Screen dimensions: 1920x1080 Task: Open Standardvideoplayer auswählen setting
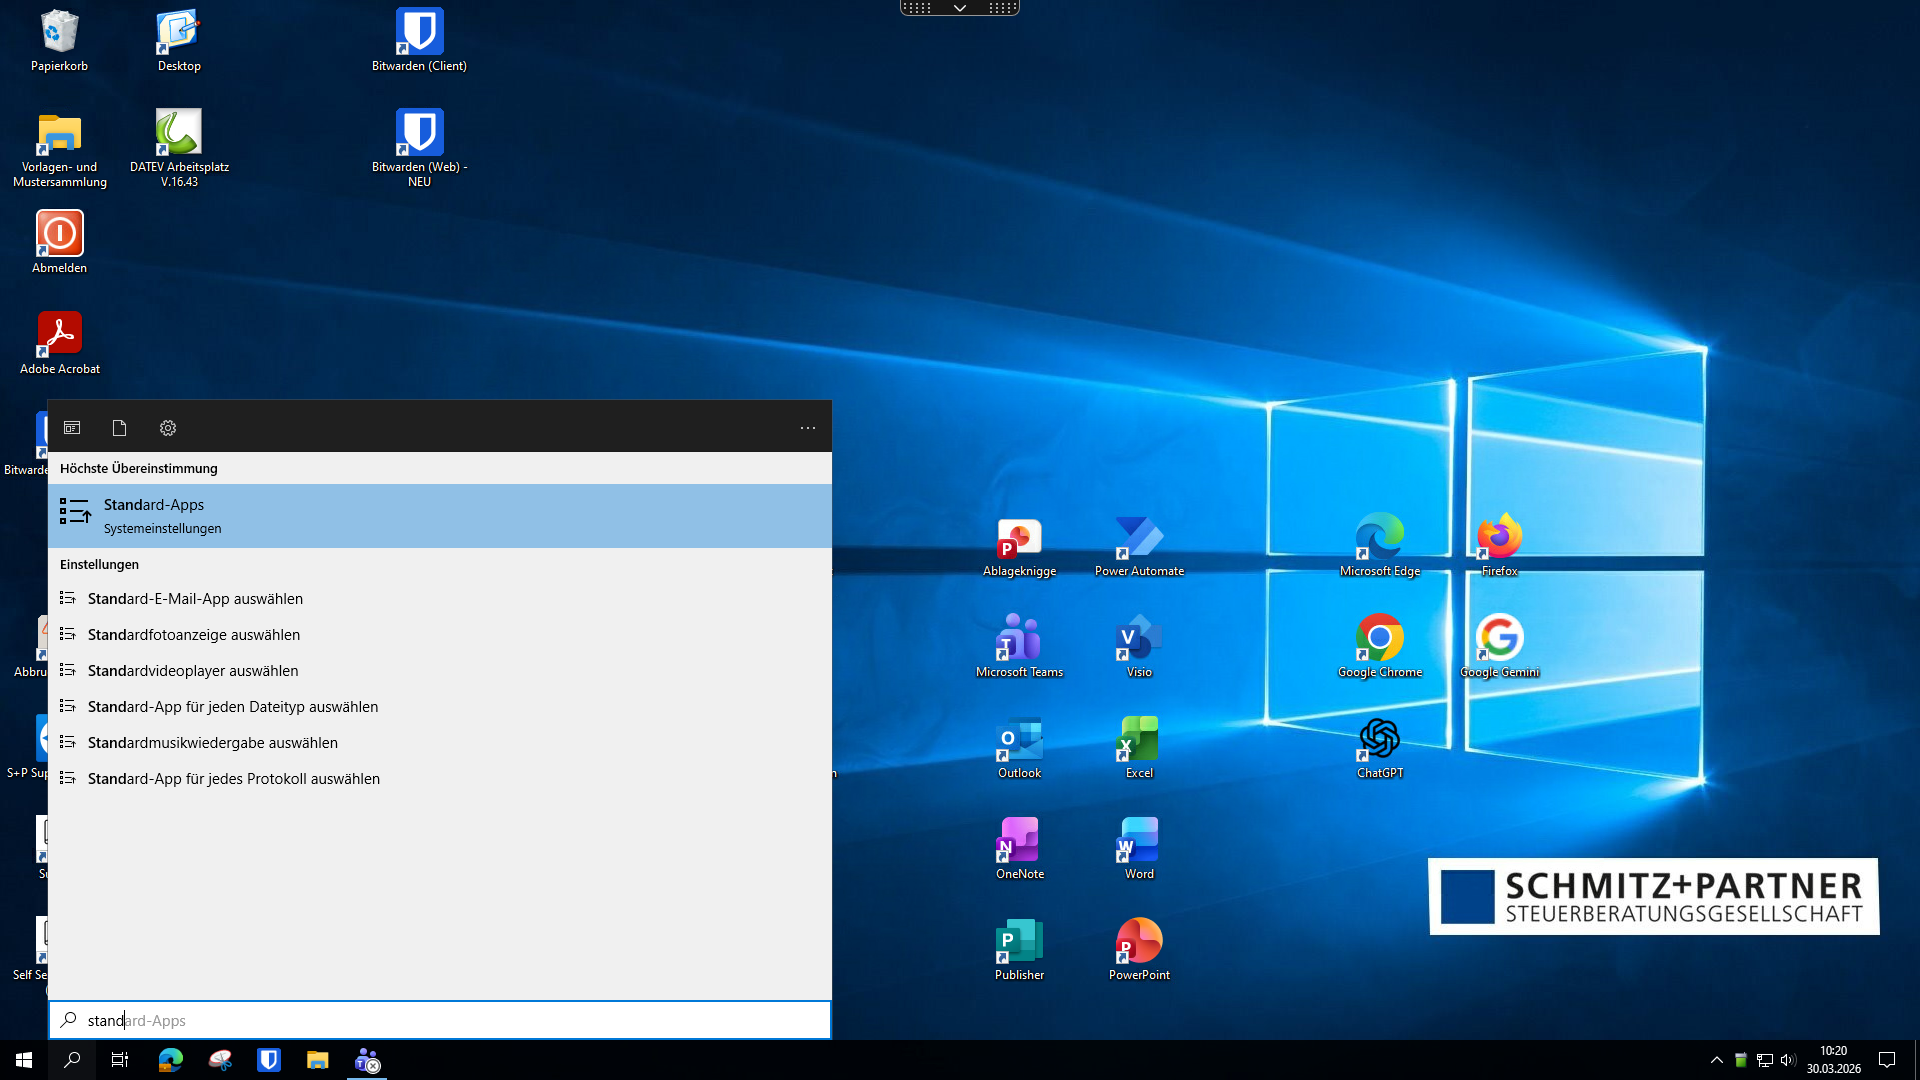tap(193, 671)
